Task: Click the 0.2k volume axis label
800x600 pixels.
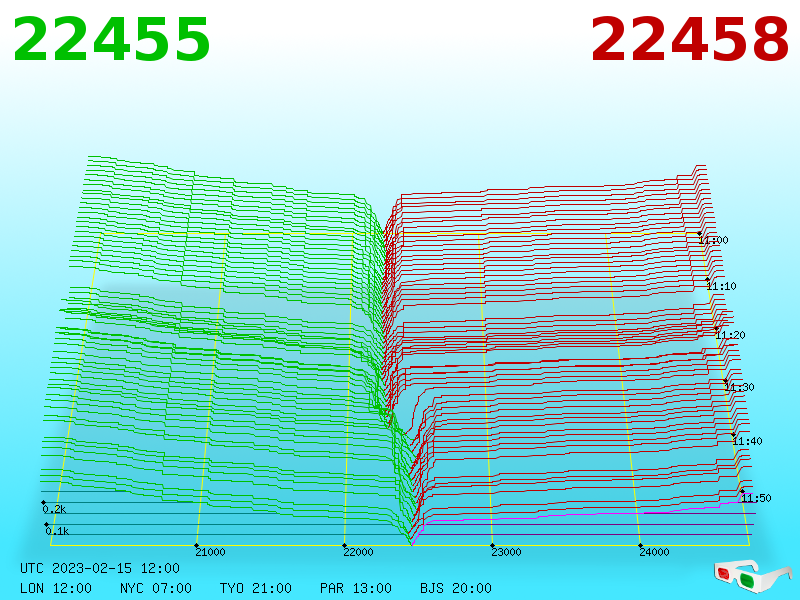Action: pos(54,509)
